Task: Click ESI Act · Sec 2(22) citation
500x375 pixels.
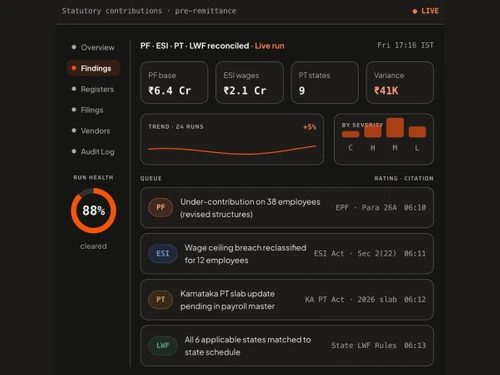Action: (355, 254)
